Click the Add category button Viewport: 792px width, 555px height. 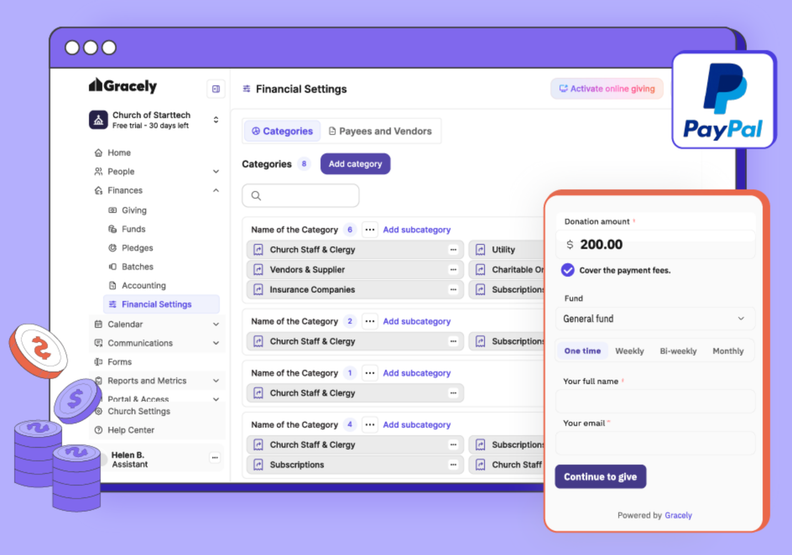pyautogui.click(x=355, y=164)
